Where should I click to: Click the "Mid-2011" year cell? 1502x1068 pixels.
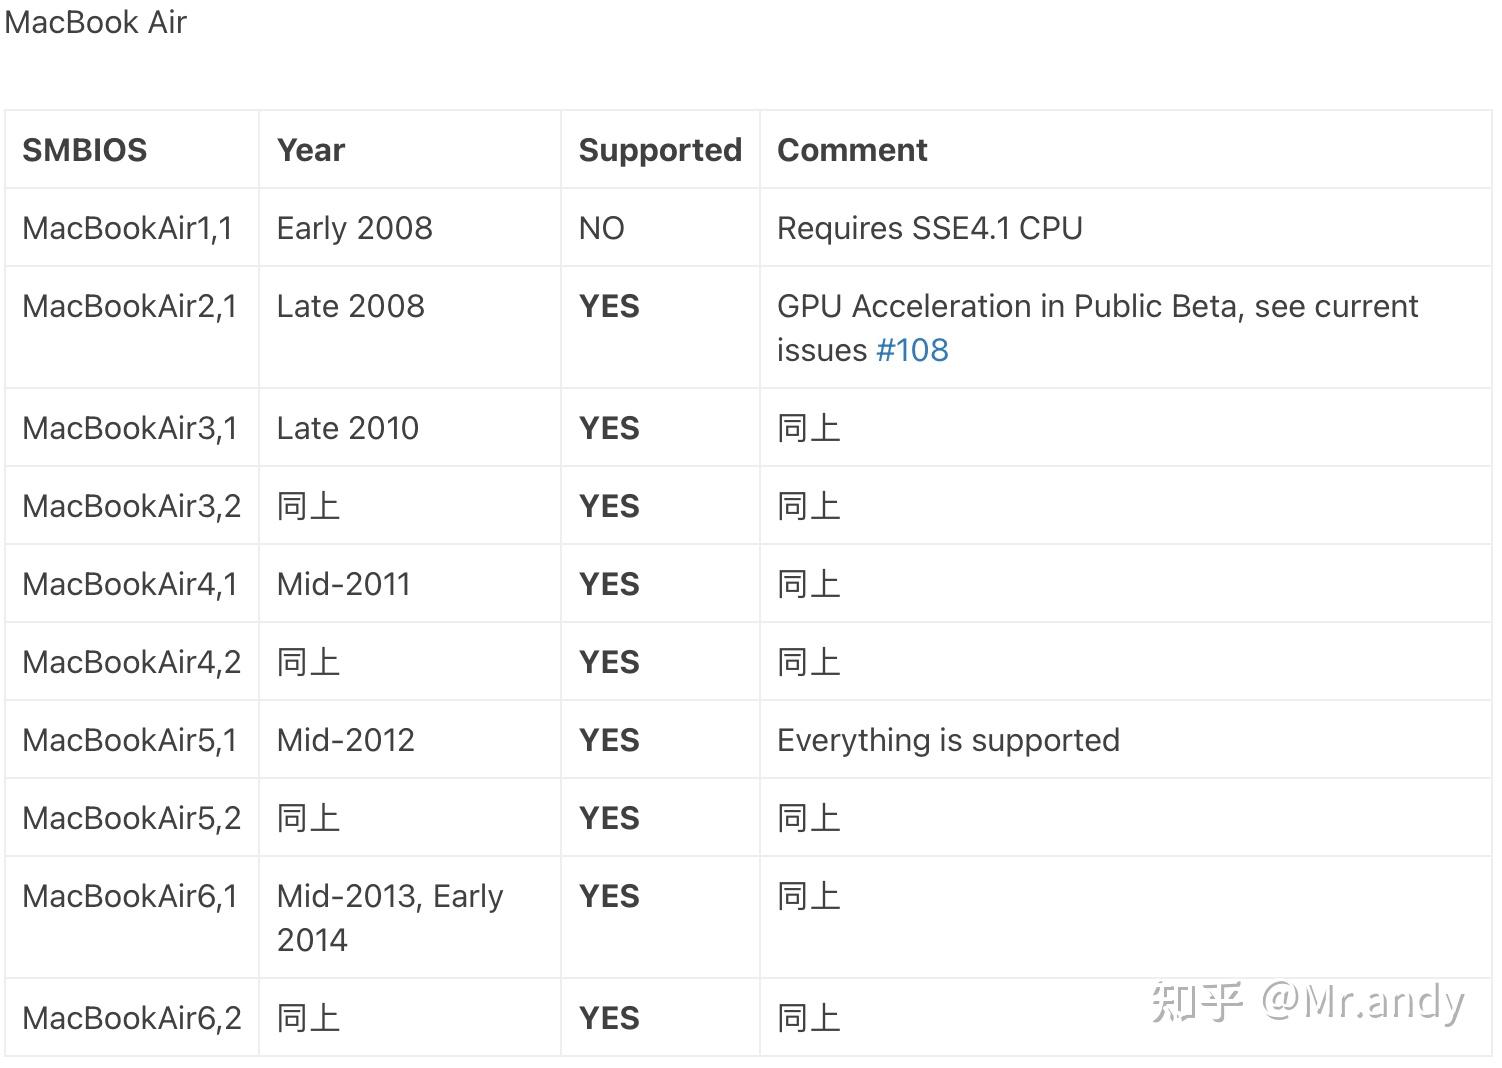[343, 584]
